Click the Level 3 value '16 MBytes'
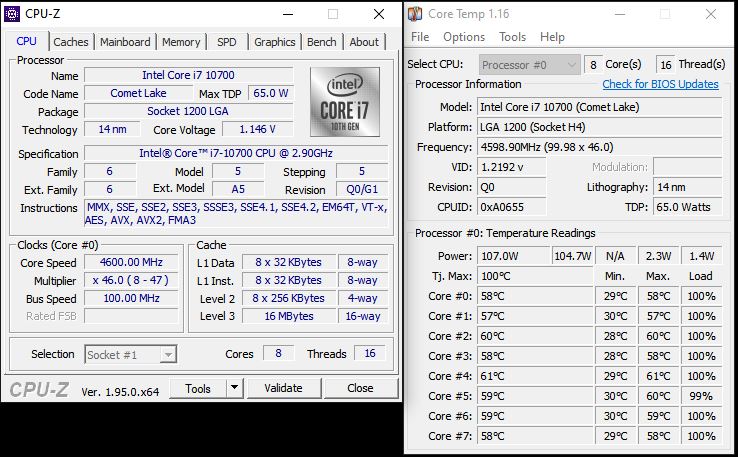The image size is (738, 457). (289, 316)
